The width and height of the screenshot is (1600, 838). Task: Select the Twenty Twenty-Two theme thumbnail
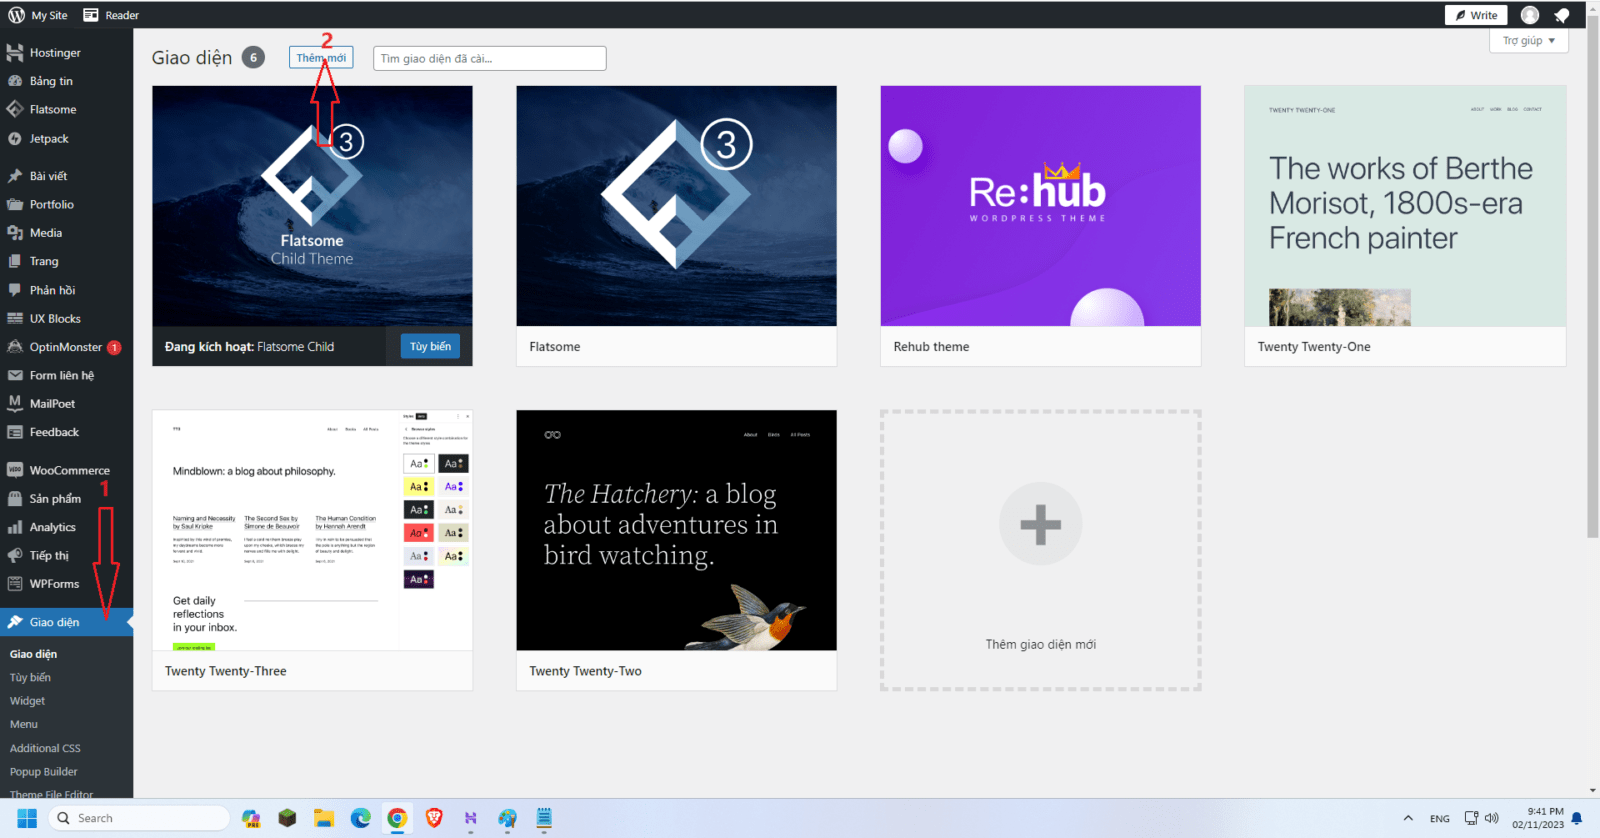tap(676, 530)
